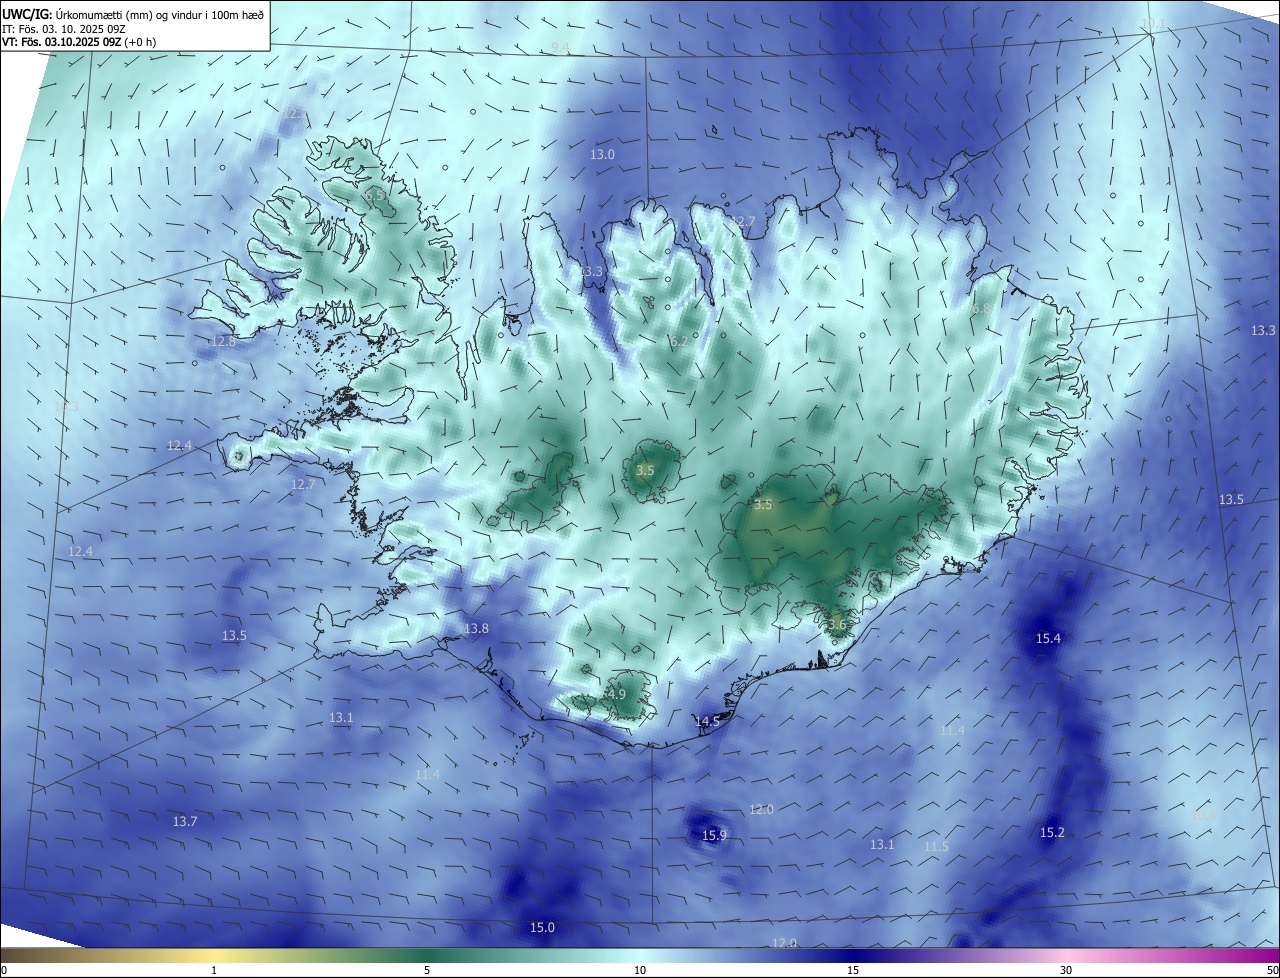Click the 5 tick on the color scale
This screenshot has width=1280, height=978.
point(427,970)
